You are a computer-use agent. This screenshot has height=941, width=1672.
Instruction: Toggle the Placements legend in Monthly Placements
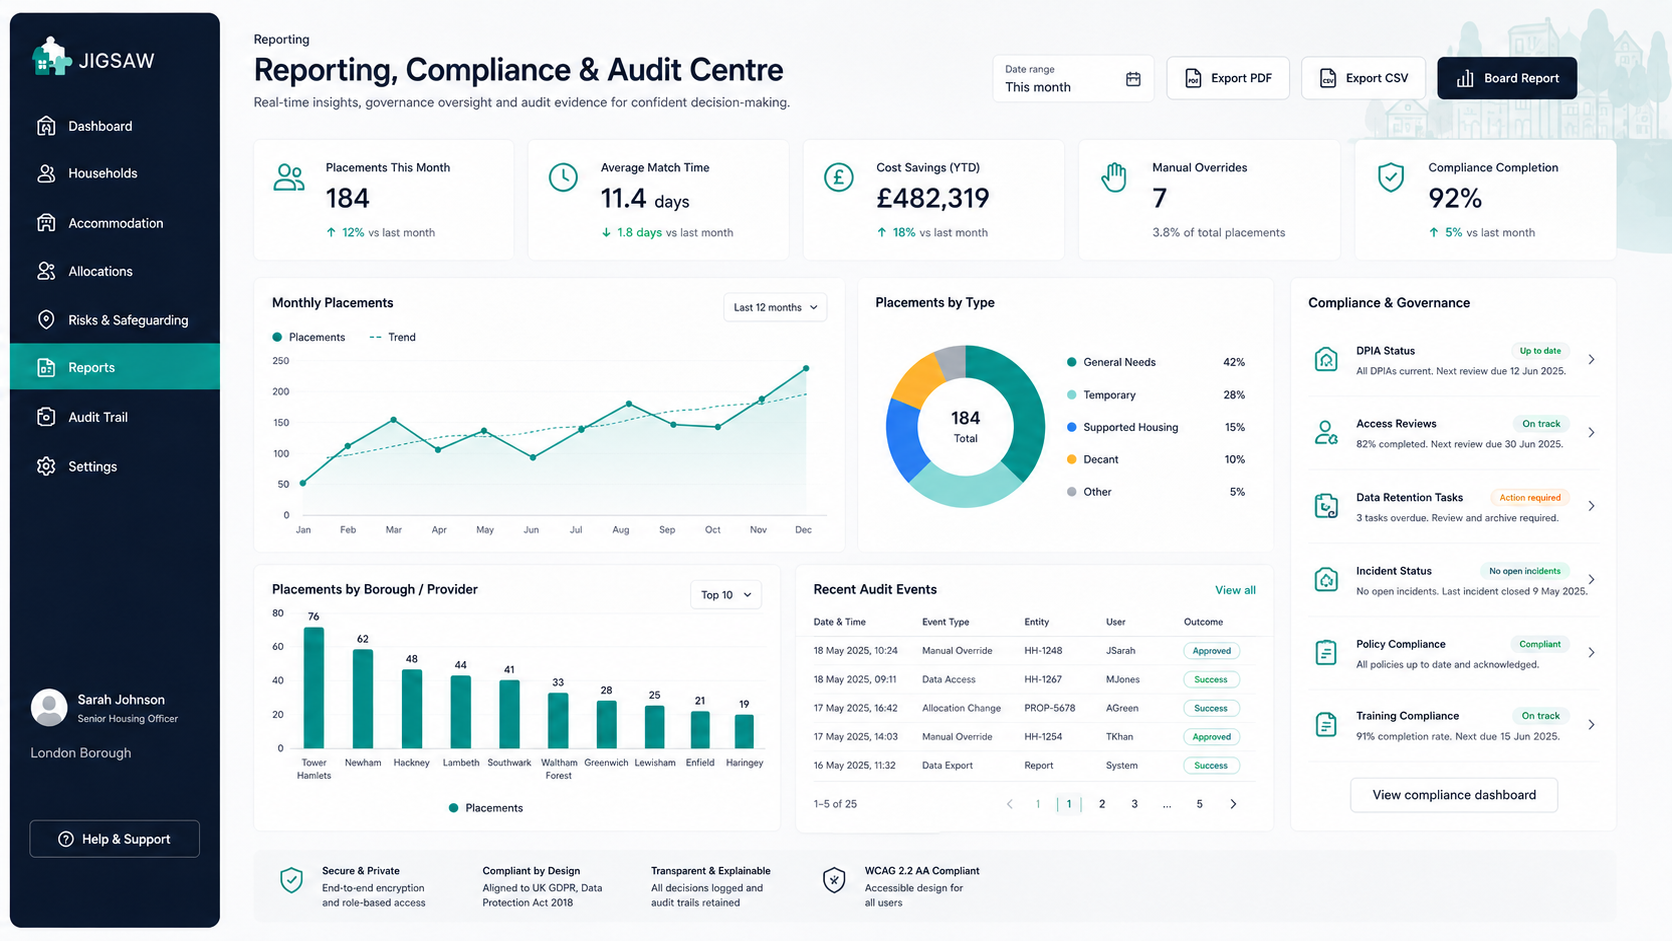coord(309,337)
